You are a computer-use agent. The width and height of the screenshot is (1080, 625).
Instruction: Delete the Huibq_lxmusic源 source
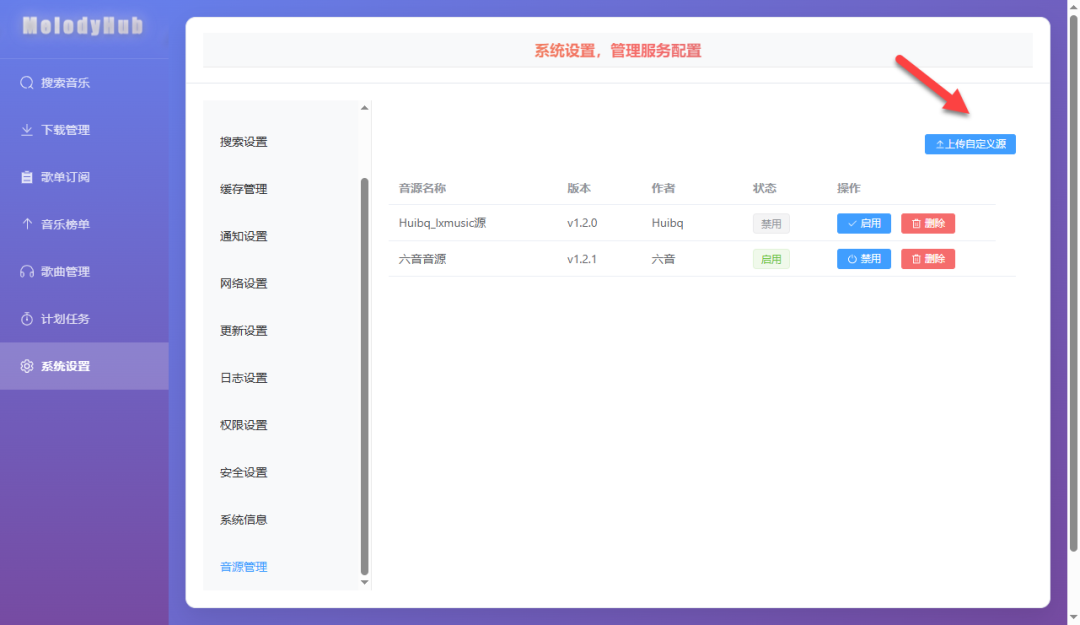pos(928,223)
